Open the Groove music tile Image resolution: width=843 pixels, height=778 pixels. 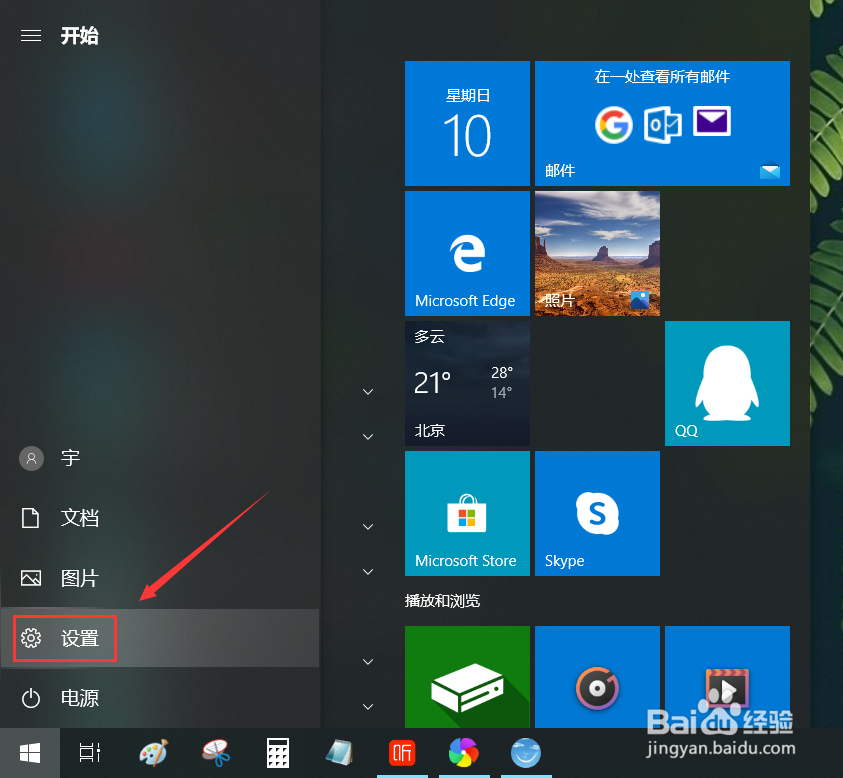(597, 677)
